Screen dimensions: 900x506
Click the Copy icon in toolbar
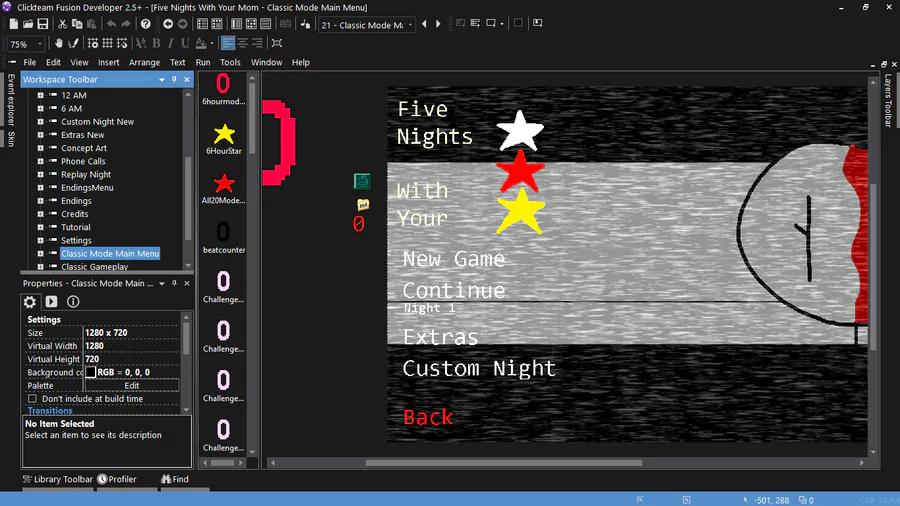tap(77, 24)
